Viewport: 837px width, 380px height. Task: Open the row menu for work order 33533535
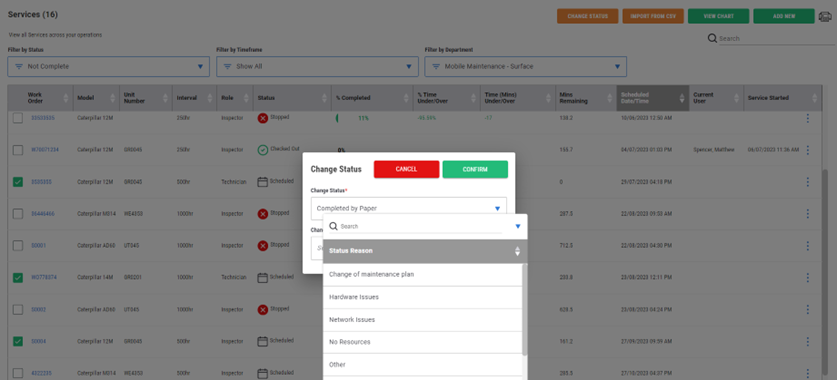(808, 118)
